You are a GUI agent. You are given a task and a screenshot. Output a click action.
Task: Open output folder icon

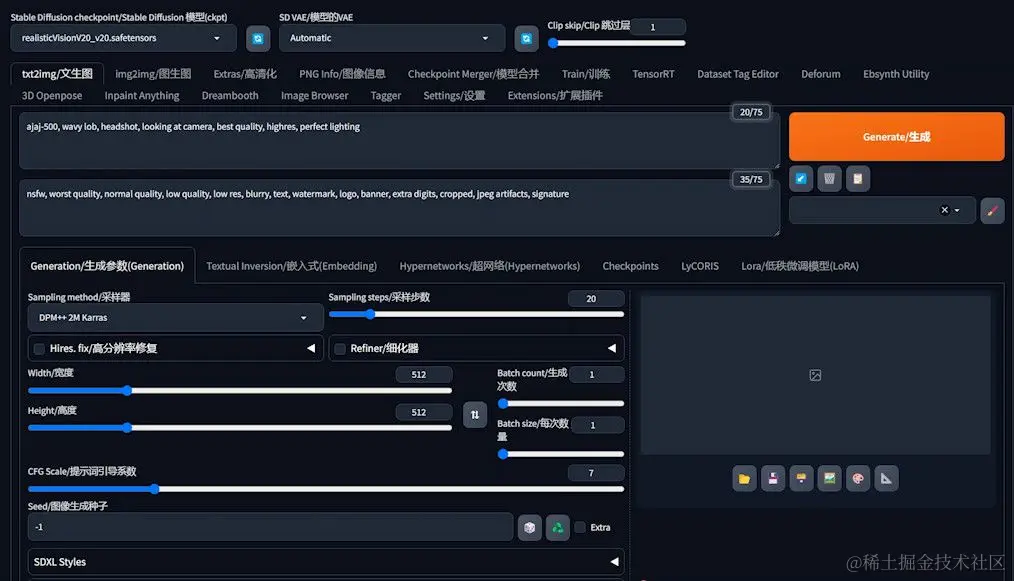pyautogui.click(x=744, y=479)
